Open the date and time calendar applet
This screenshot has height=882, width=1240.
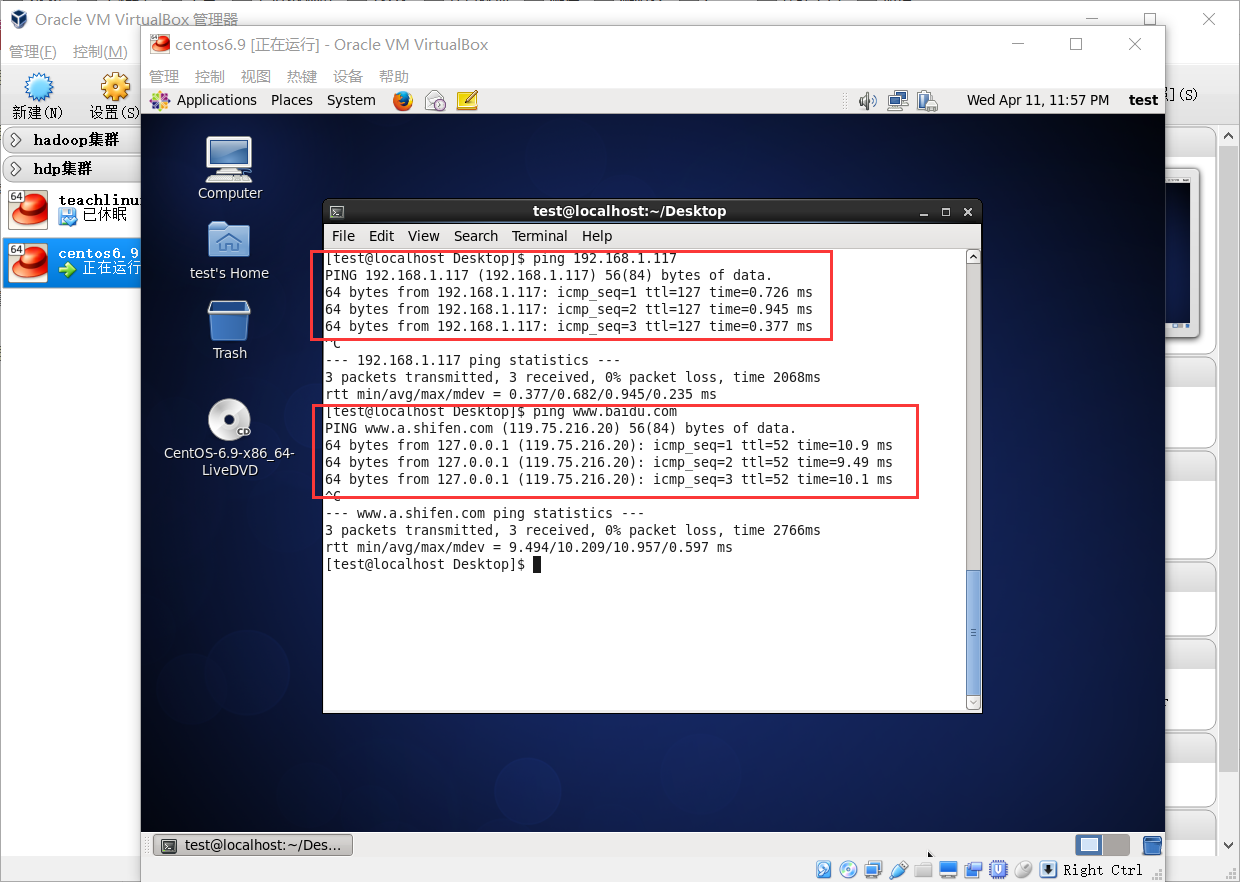(x=1038, y=100)
